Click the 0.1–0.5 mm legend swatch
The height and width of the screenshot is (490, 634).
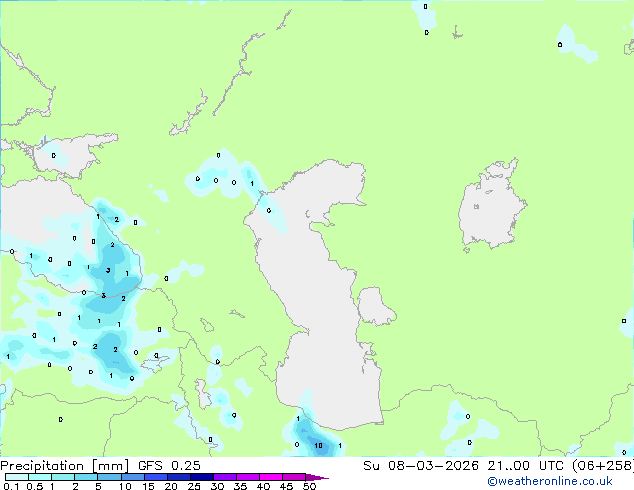click(17, 477)
